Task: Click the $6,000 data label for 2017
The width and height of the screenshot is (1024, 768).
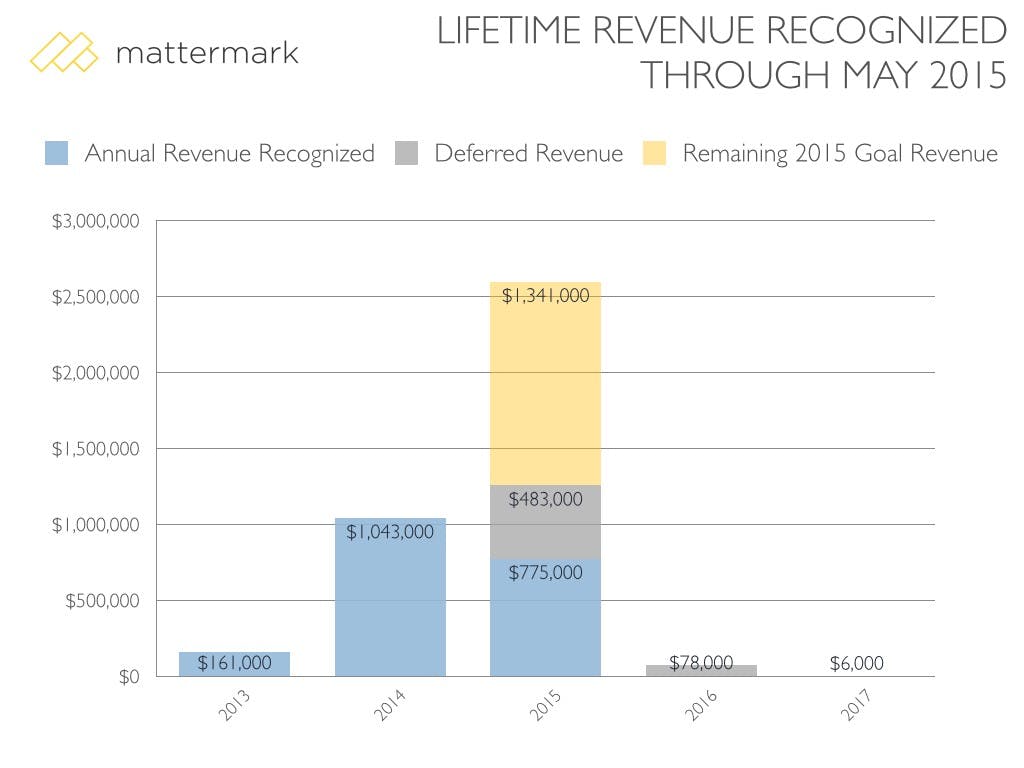Action: pyautogui.click(x=856, y=663)
